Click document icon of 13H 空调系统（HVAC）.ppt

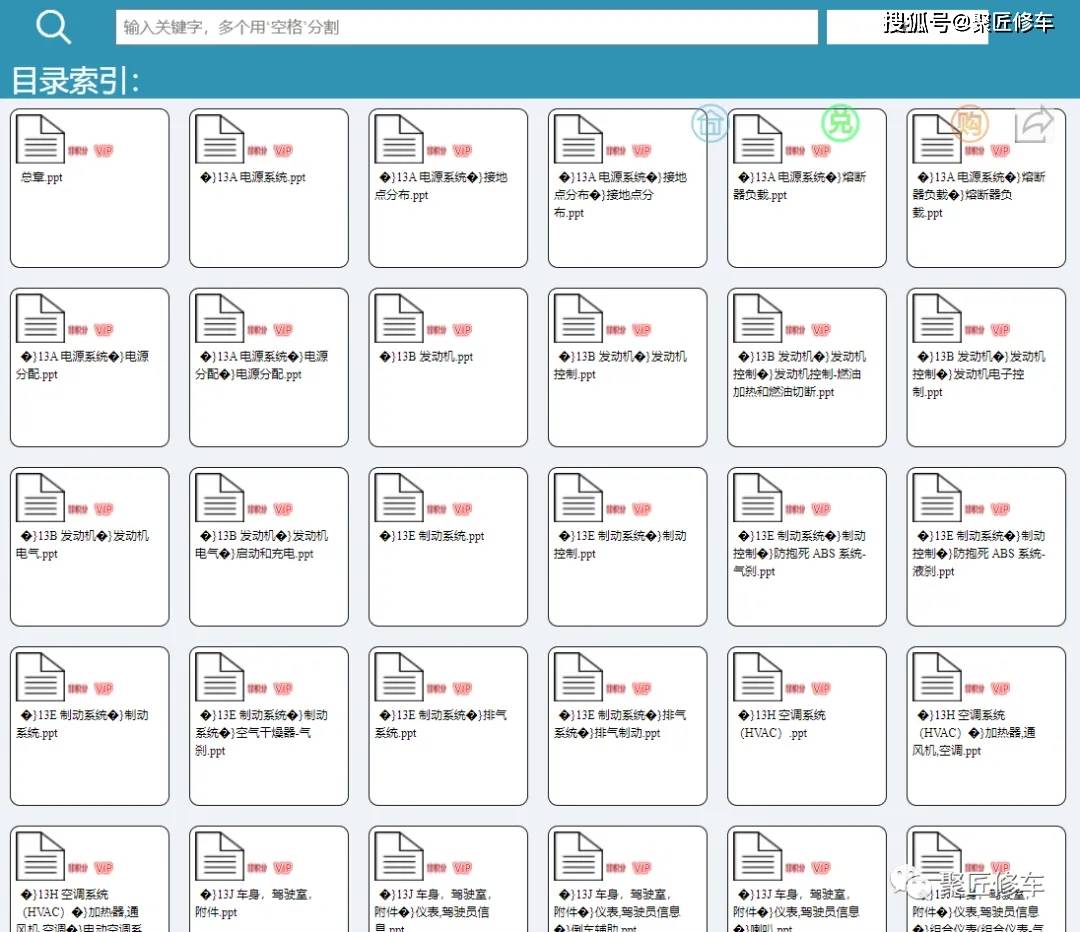758,677
